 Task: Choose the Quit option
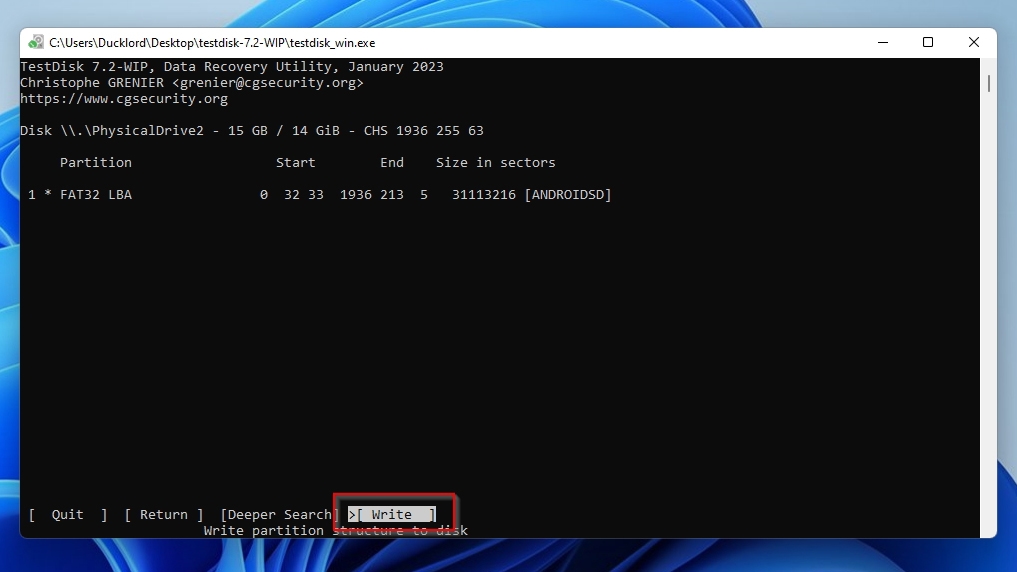pyautogui.click(x=67, y=514)
